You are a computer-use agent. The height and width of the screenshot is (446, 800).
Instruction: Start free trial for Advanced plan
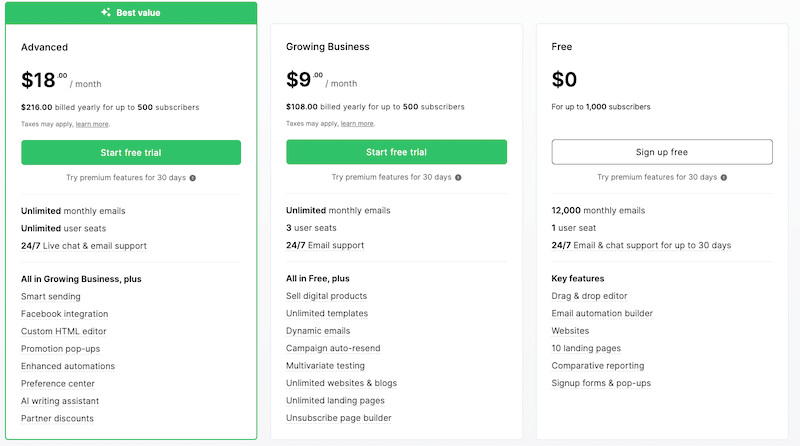tap(131, 153)
